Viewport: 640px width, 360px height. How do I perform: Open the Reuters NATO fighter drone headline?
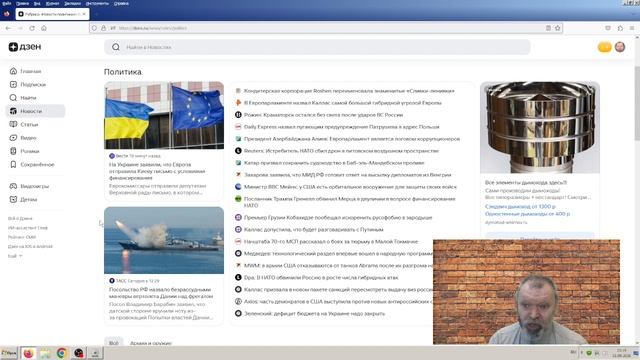click(x=341, y=151)
